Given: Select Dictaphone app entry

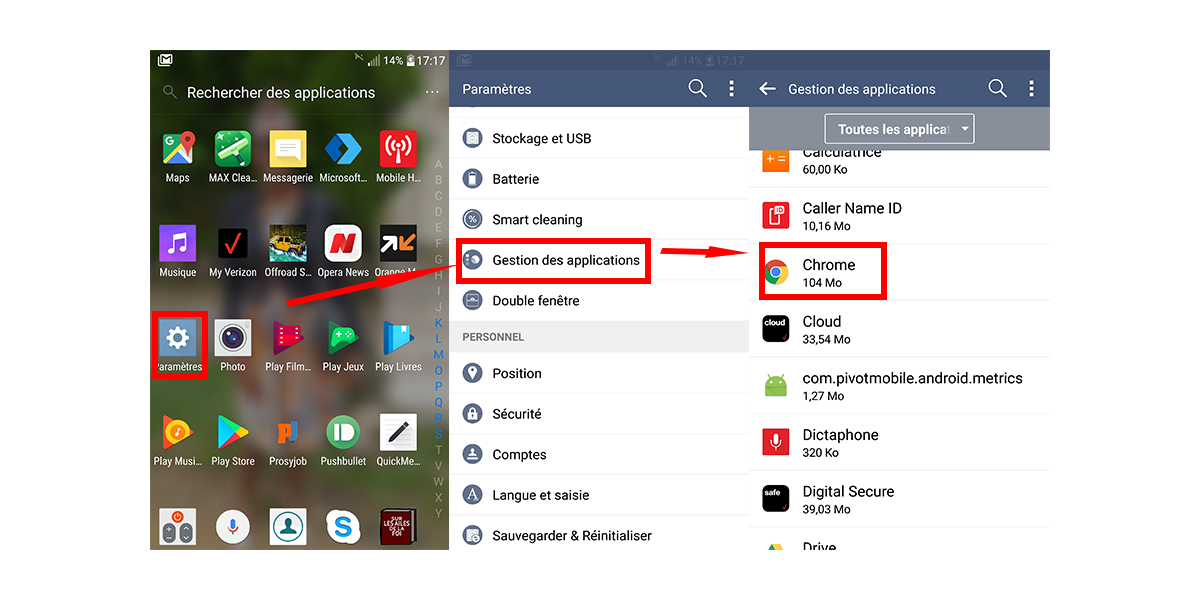Looking at the screenshot, I should 899,442.
